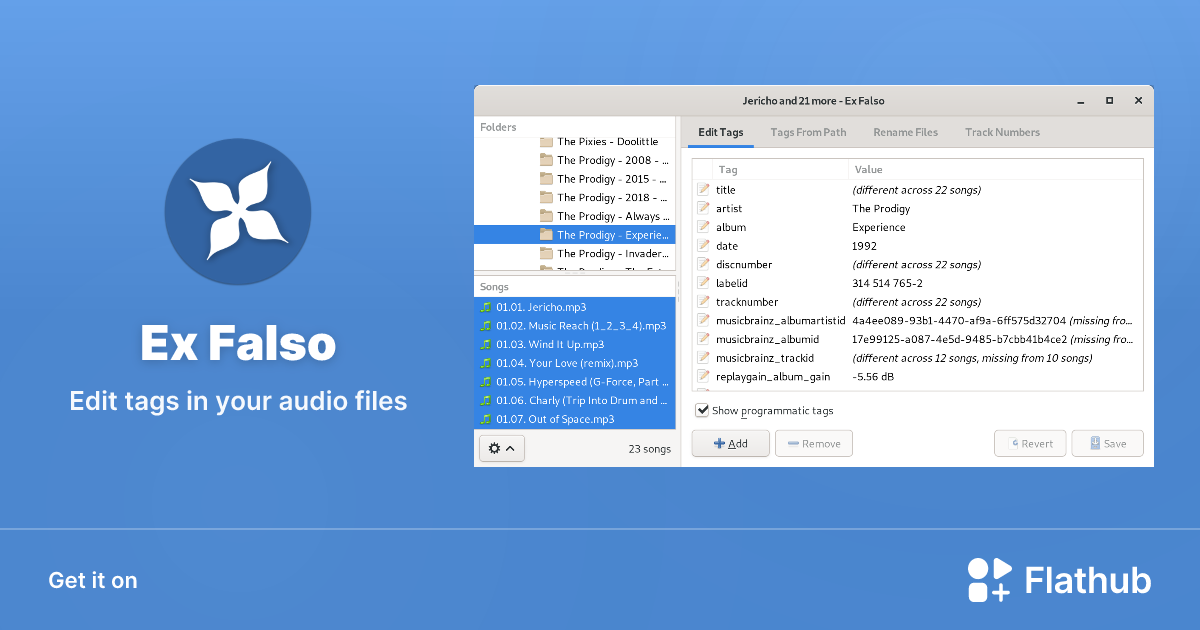Open the Rename Files tab
Image resolution: width=1200 pixels, height=630 pixels.
[x=905, y=132]
